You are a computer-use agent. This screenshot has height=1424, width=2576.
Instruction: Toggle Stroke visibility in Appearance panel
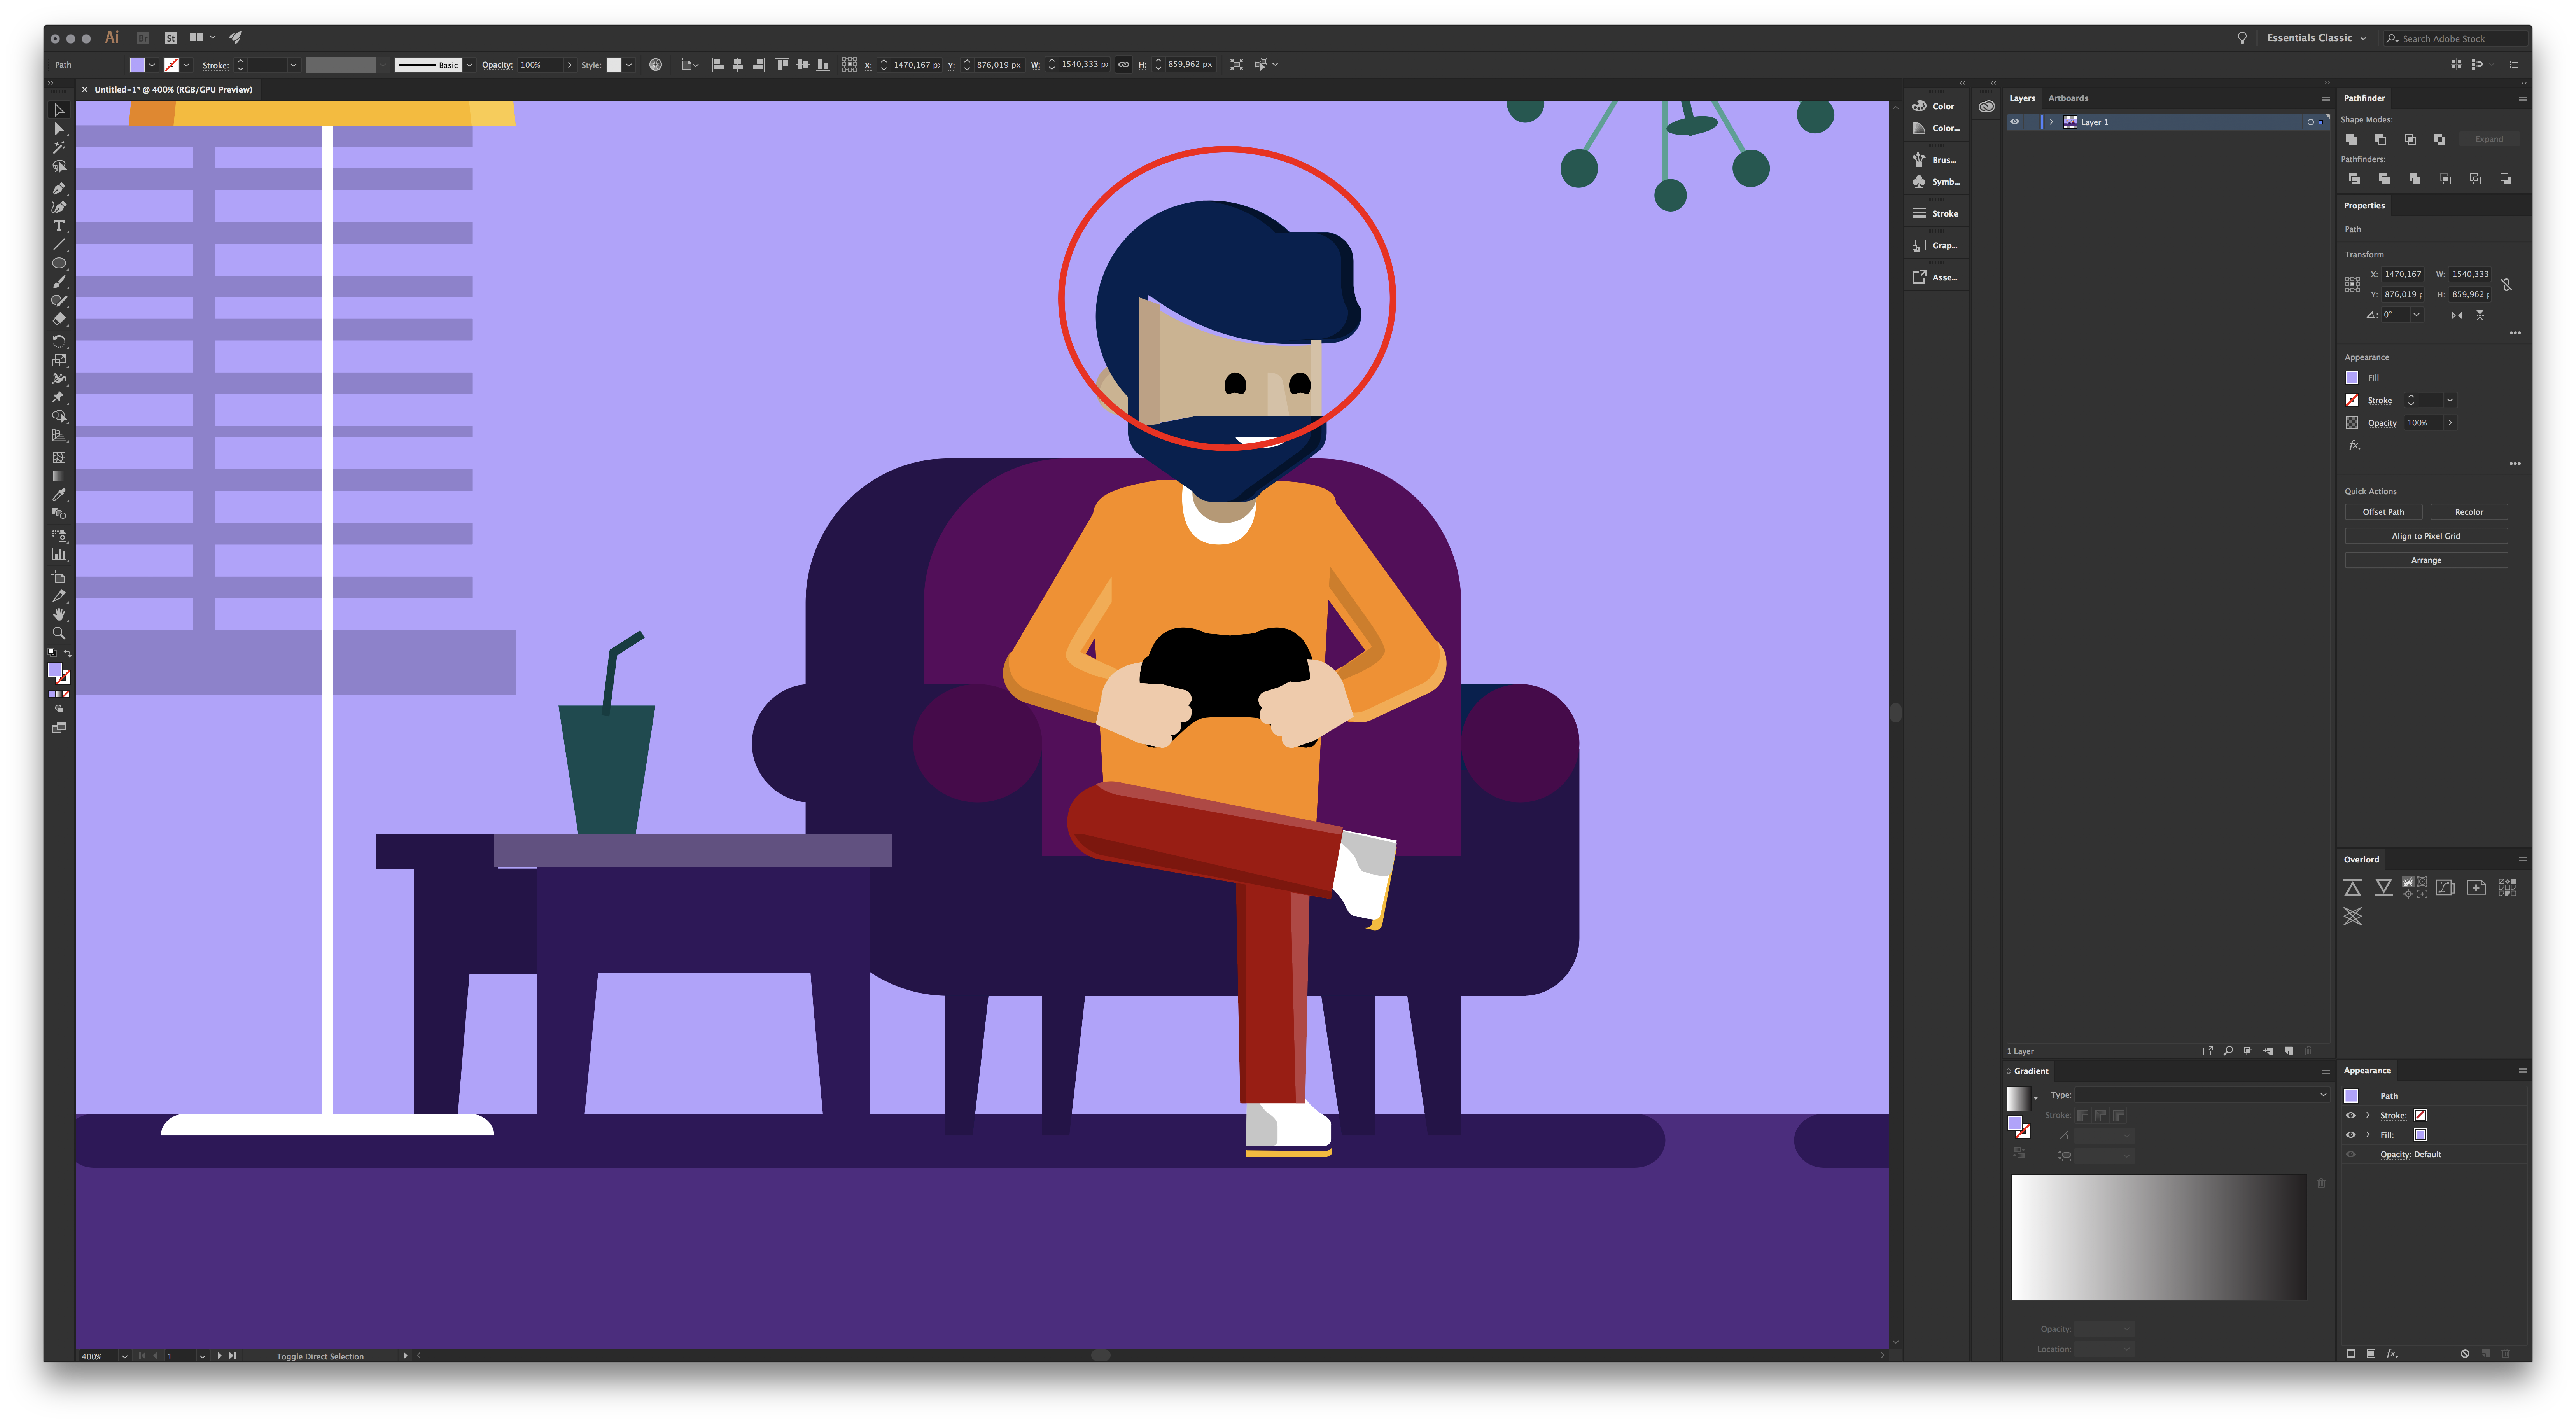tap(2351, 1115)
